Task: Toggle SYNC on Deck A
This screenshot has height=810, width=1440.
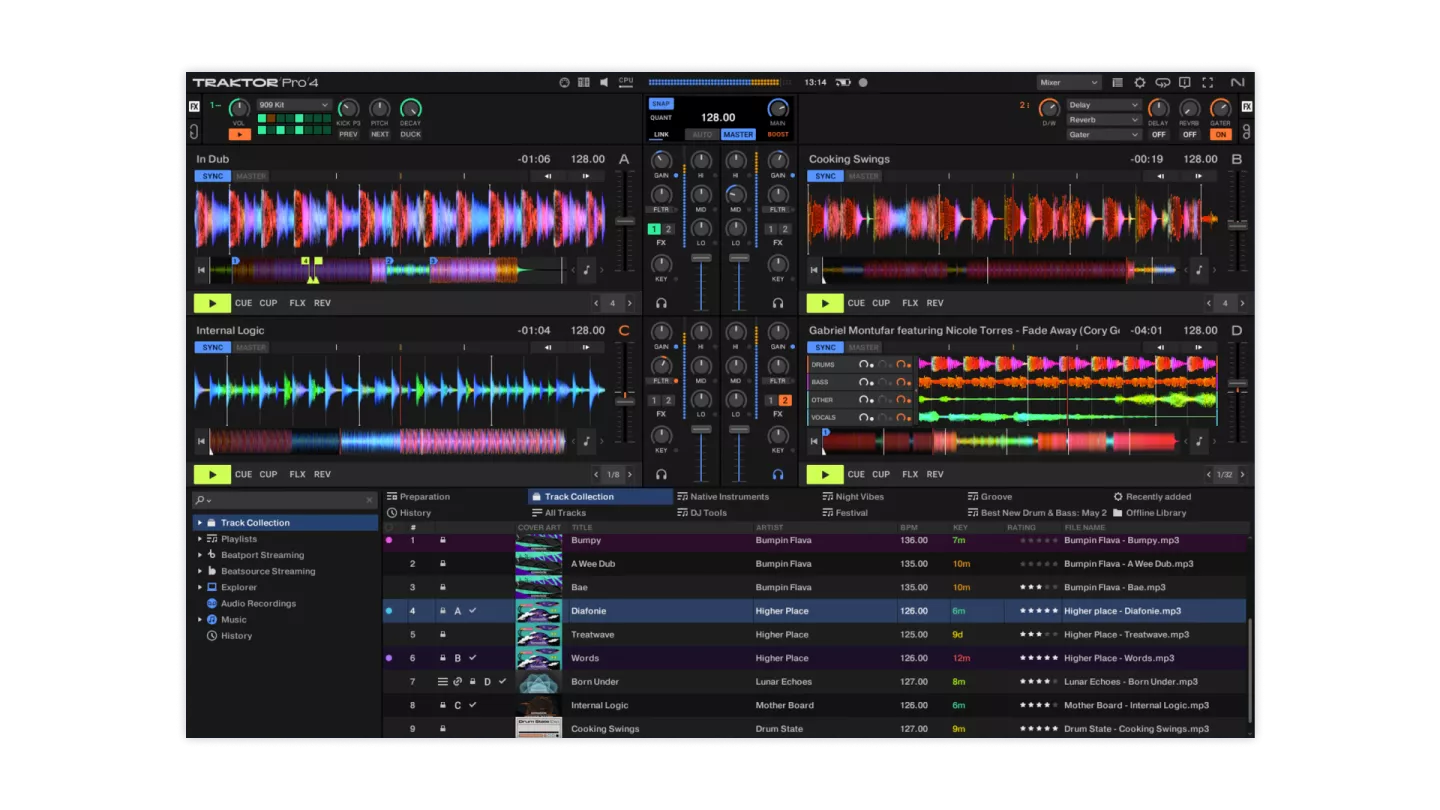Action: tap(212, 176)
